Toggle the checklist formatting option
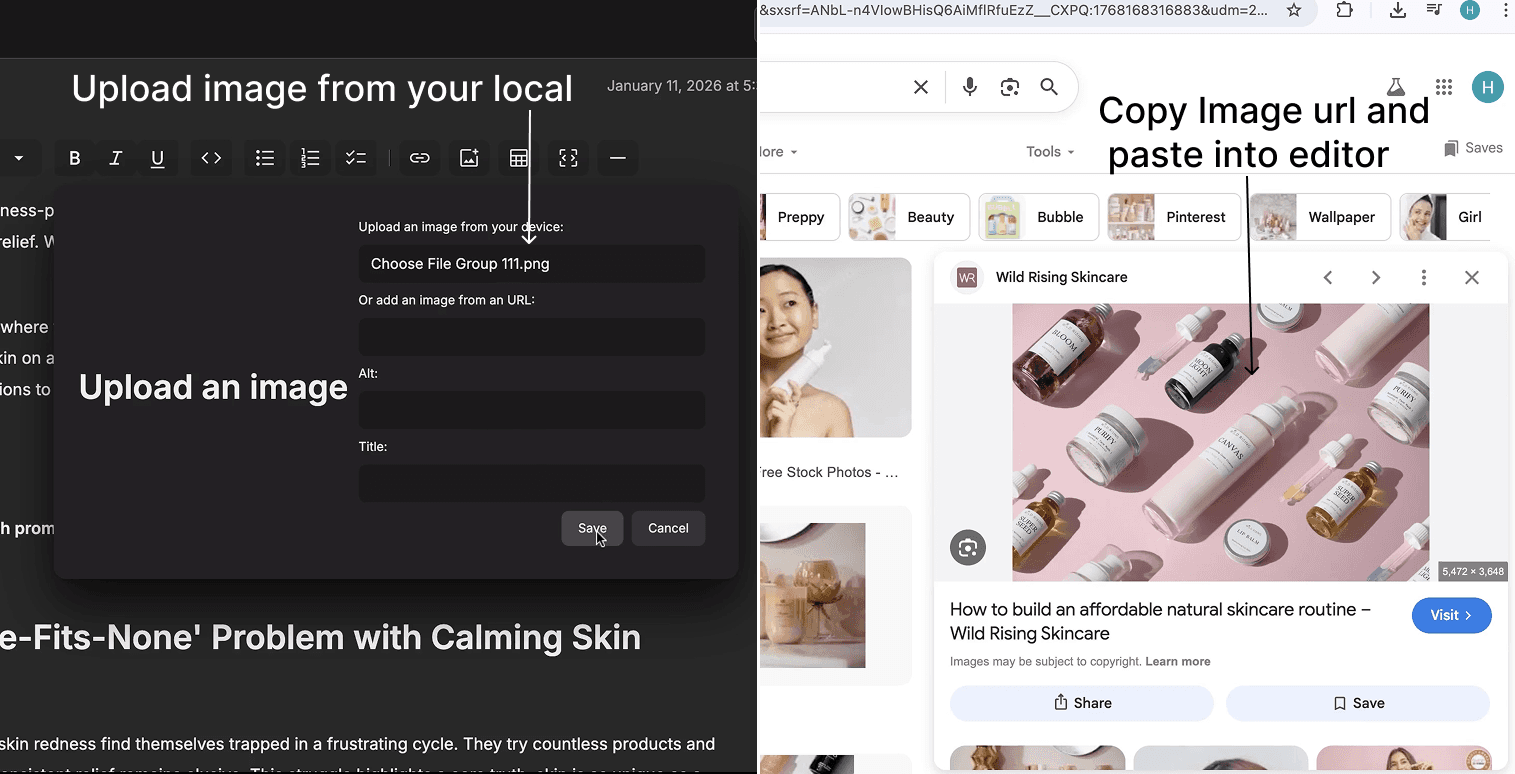The height and width of the screenshot is (774, 1515). 355,157
